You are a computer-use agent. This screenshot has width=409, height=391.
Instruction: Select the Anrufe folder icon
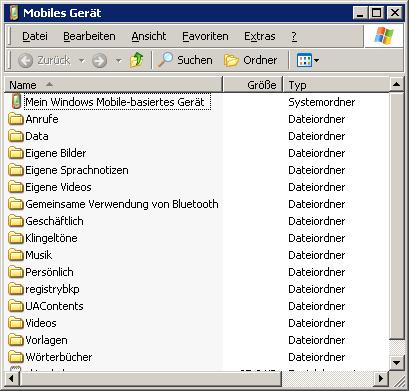[x=16, y=119]
